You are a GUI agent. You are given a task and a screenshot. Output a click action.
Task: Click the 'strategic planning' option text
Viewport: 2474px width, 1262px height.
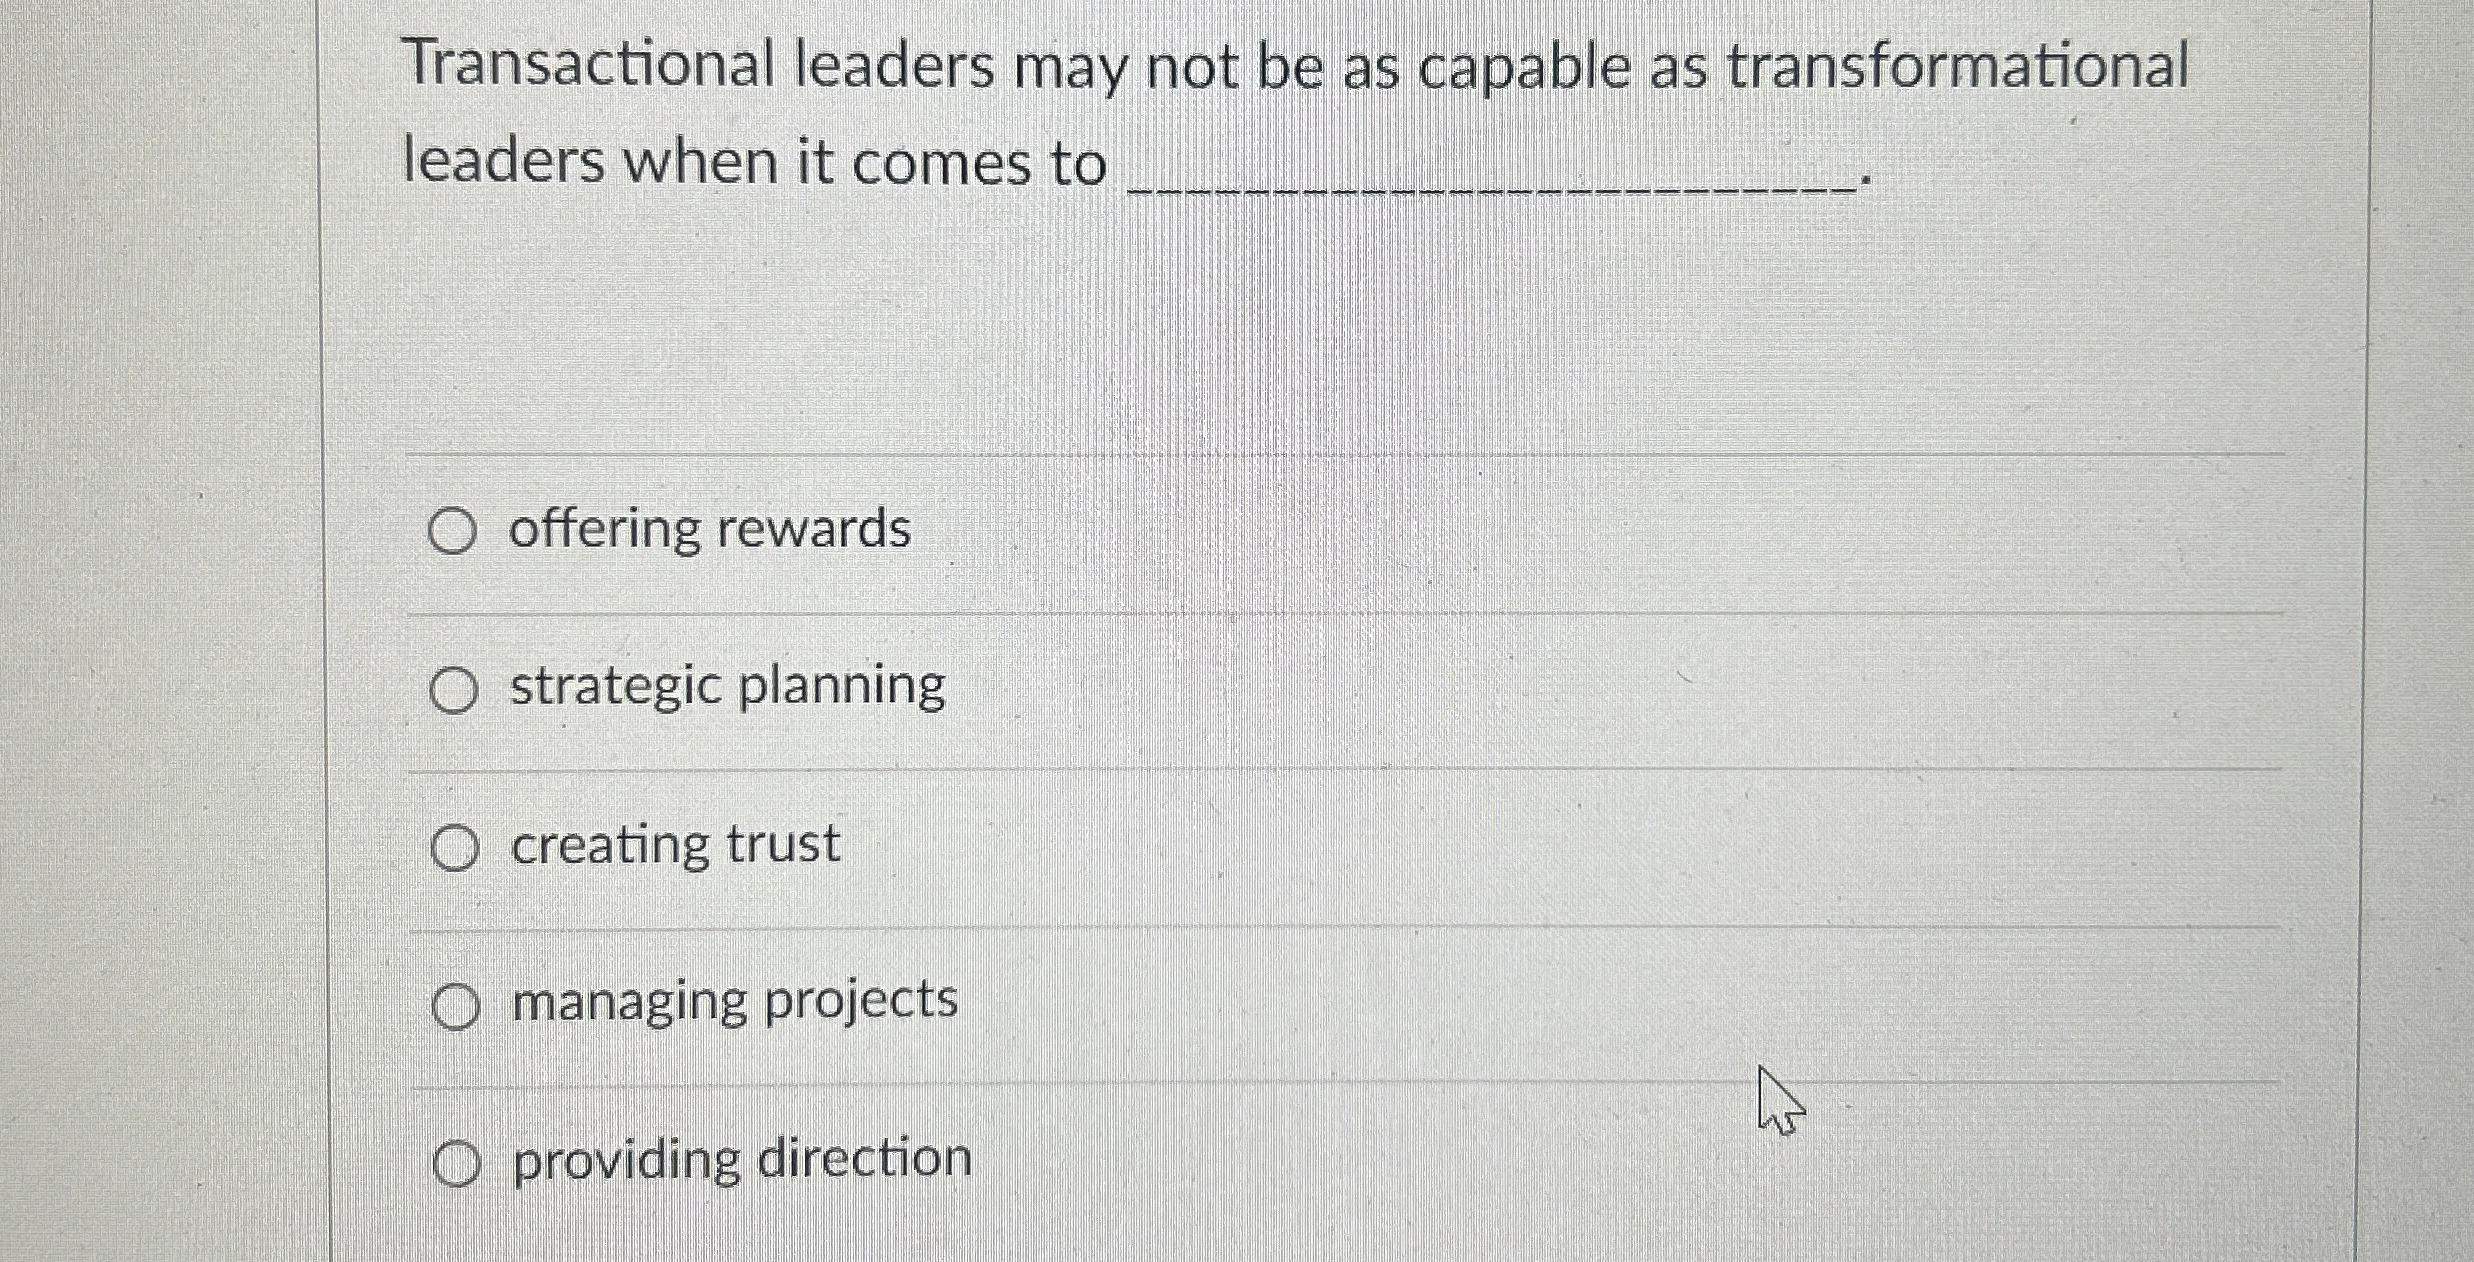point(725,687)
